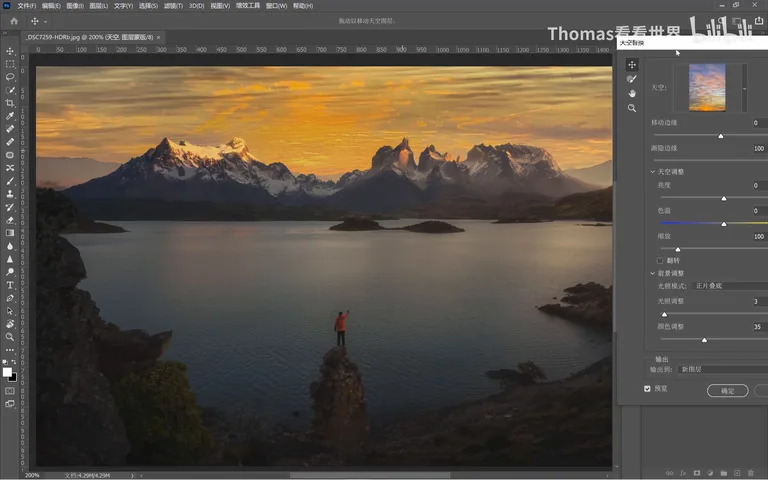Collapse the 天空调整 section
Screen dimensions: 768x480
(652, 172)
